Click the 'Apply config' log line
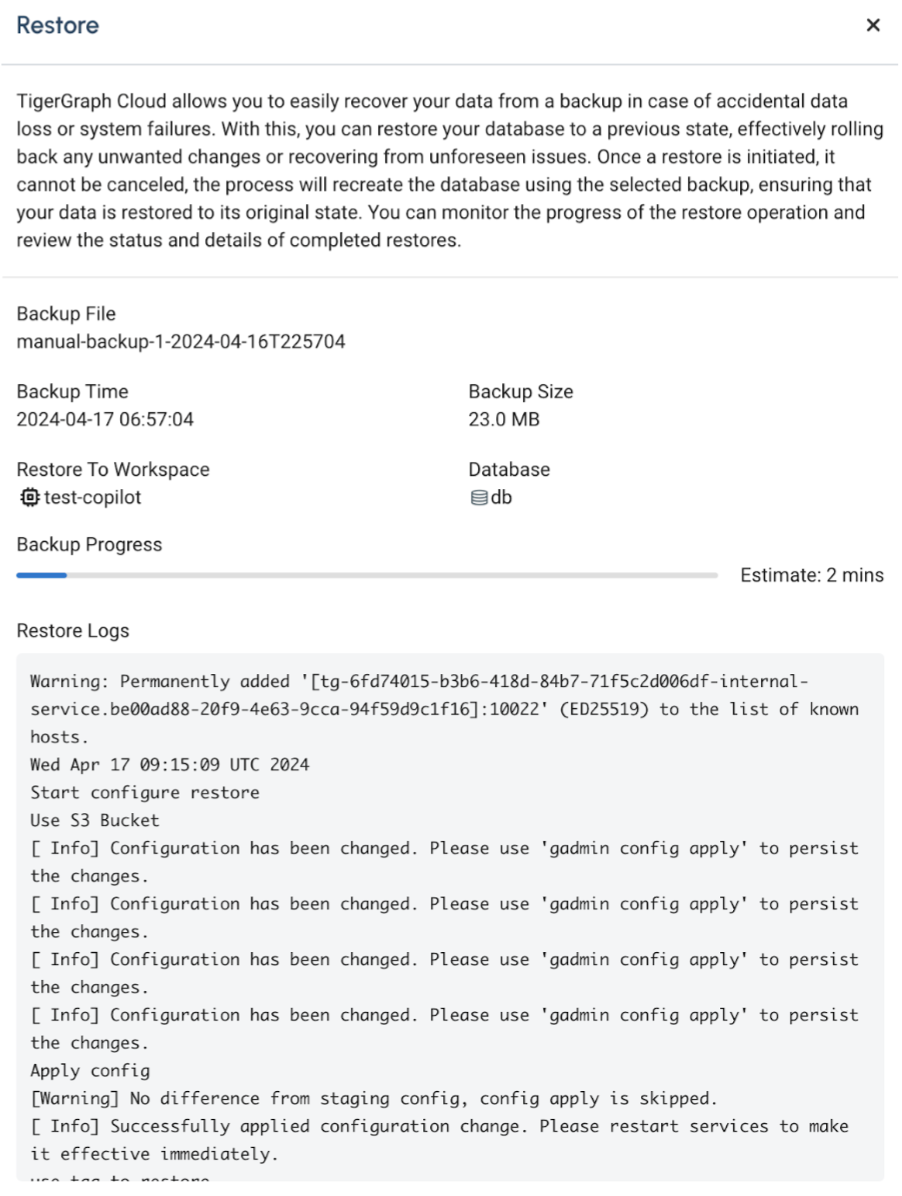This screenshot has height=1196, width=902. (90, 1071)
